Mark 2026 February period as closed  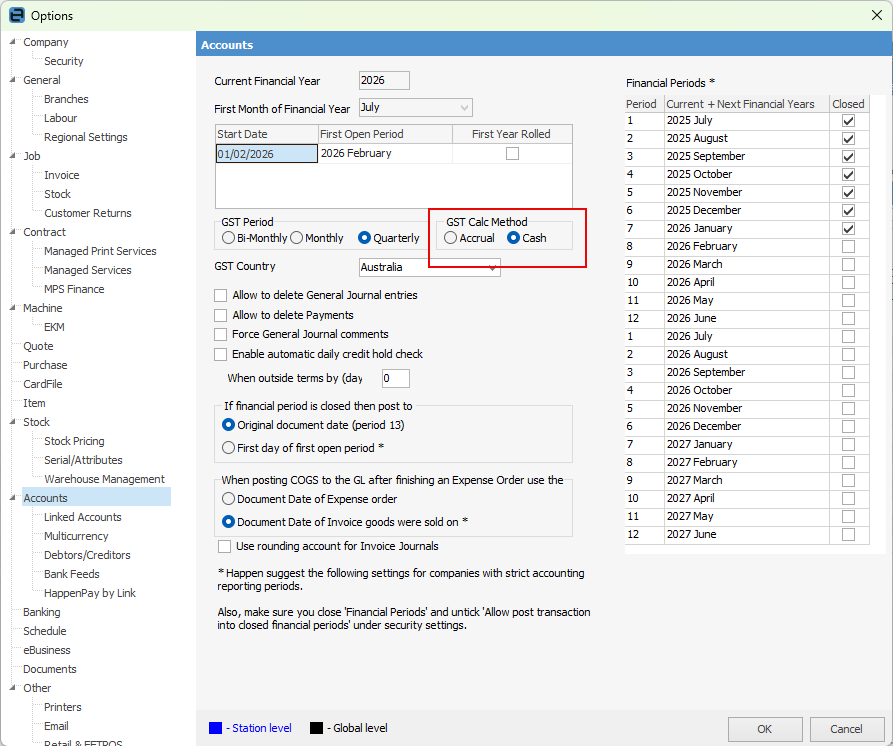point(849,247)
